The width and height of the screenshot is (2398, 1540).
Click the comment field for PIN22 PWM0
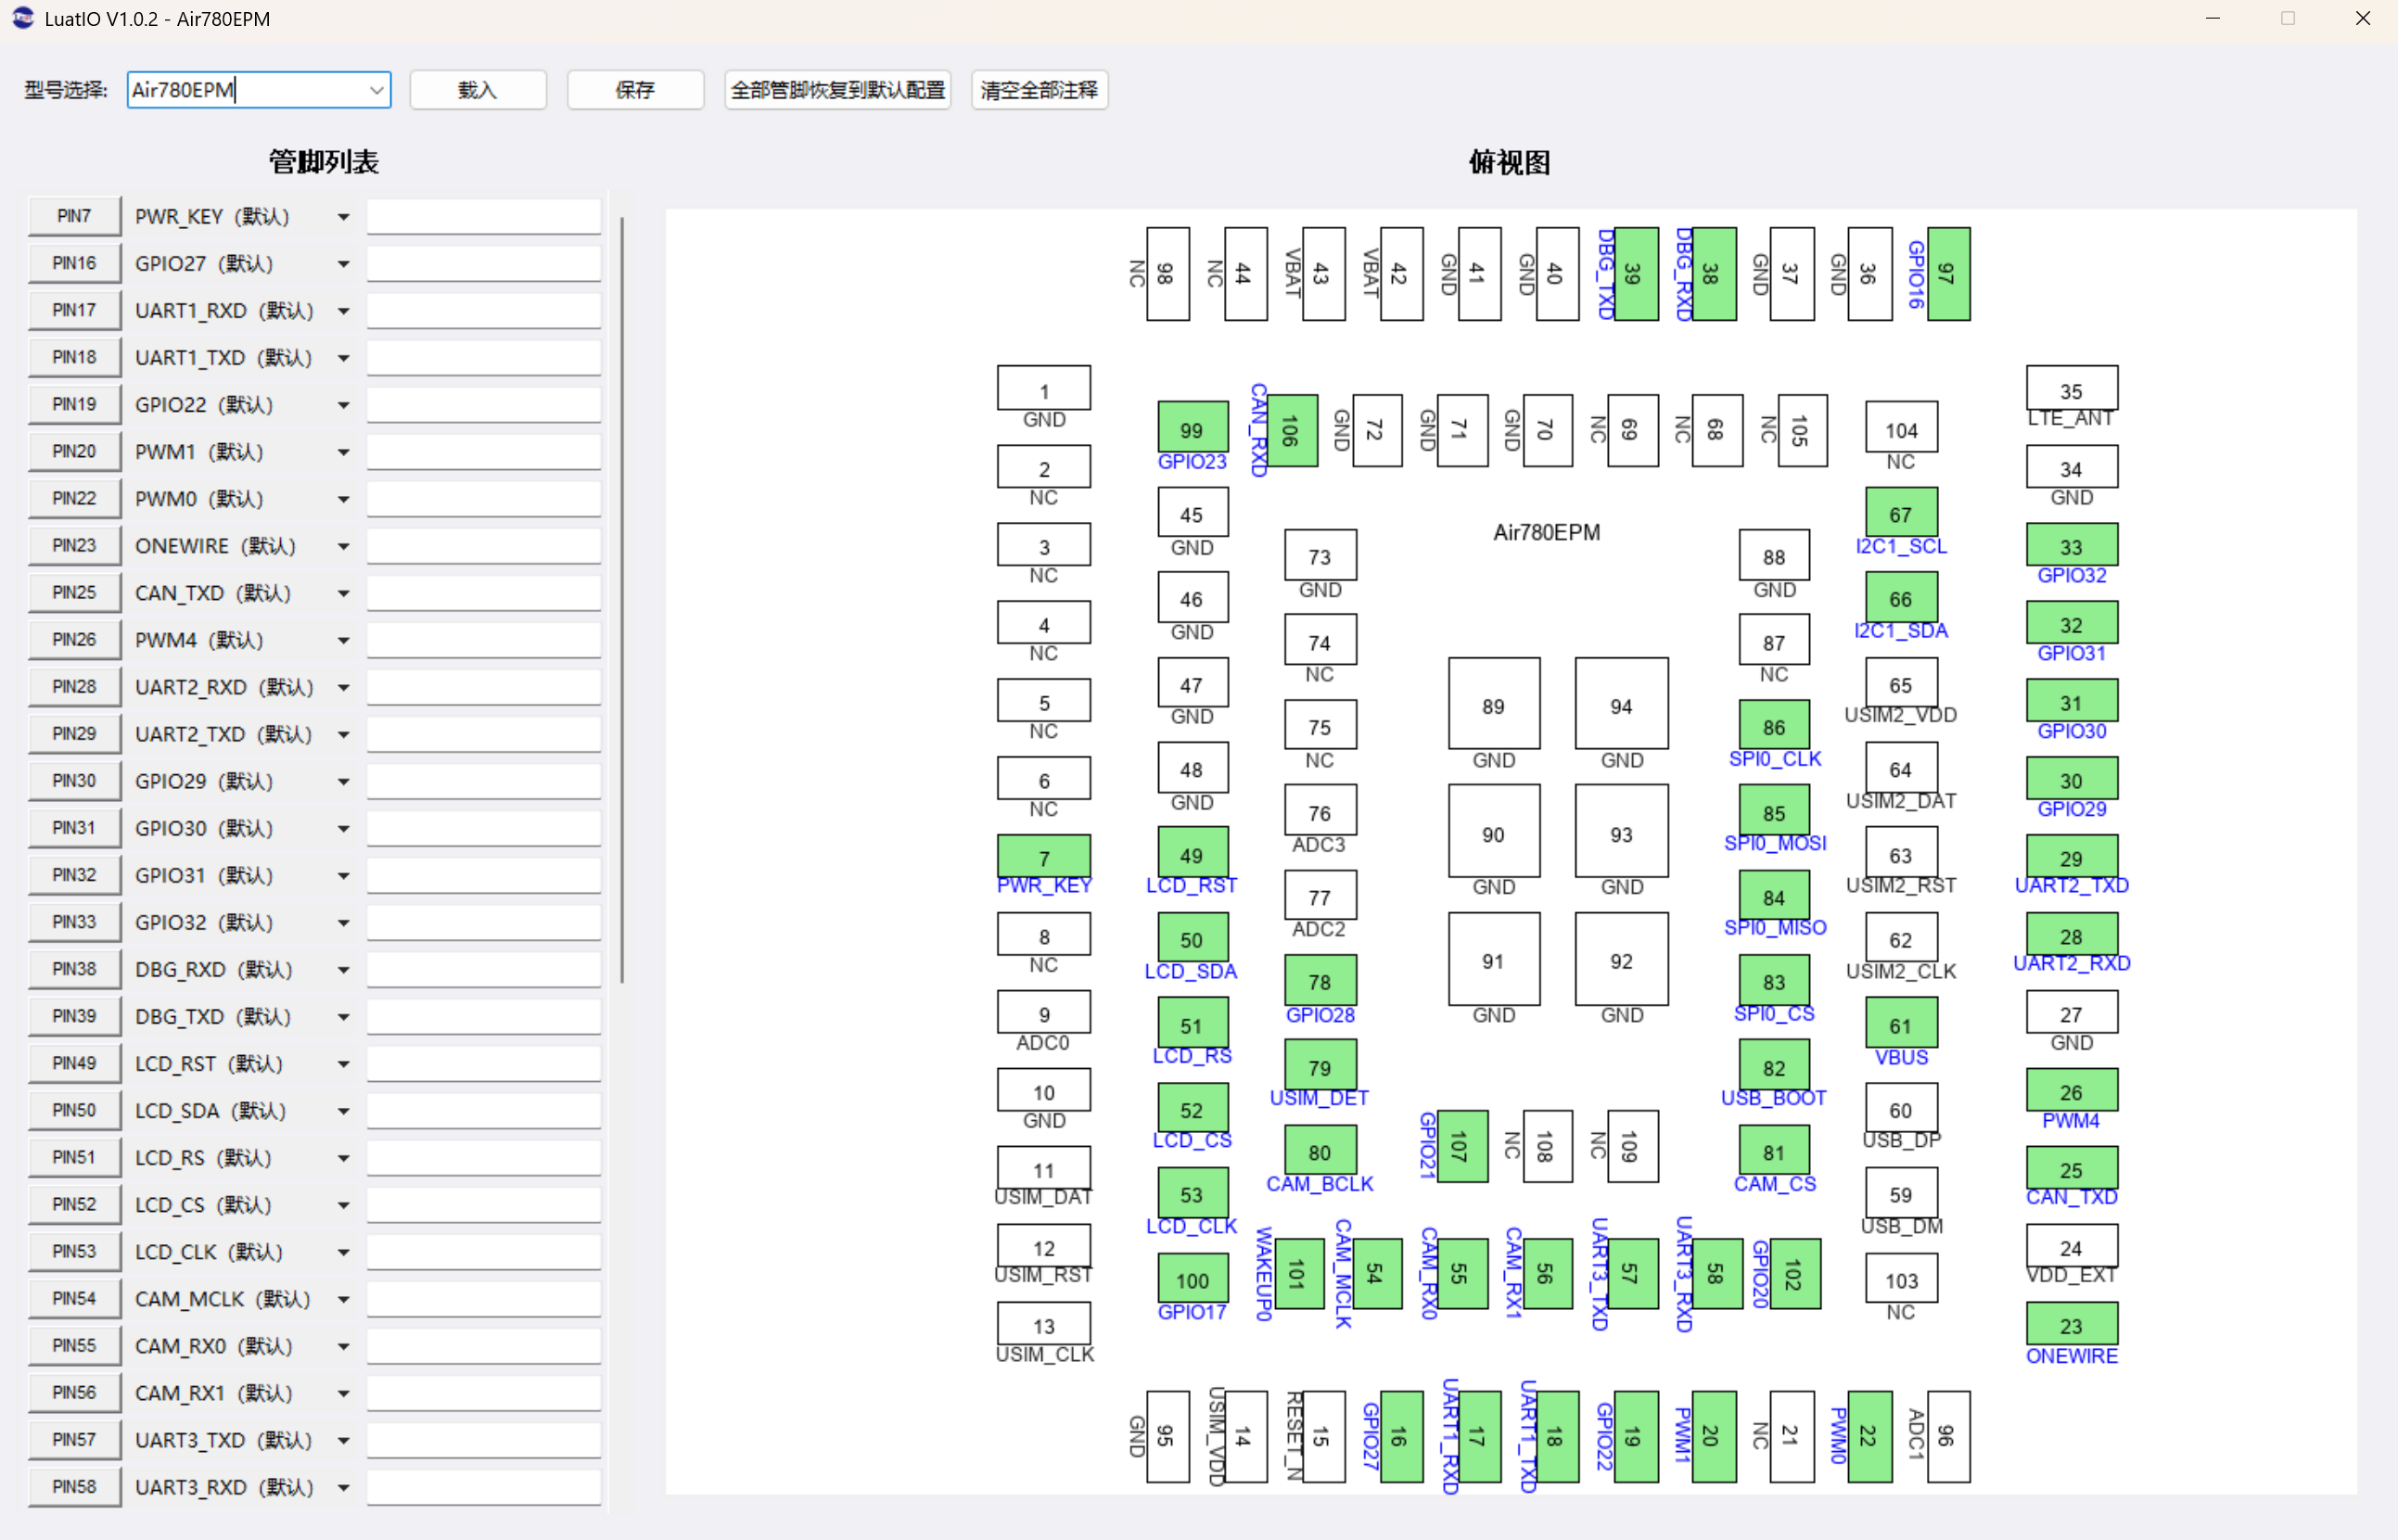point(484,498)
